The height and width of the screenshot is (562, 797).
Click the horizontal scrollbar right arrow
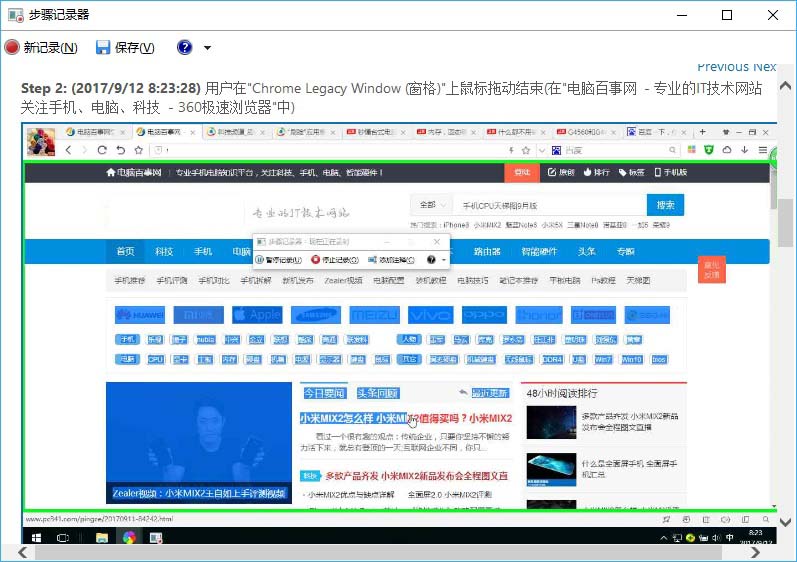point(755,552)
